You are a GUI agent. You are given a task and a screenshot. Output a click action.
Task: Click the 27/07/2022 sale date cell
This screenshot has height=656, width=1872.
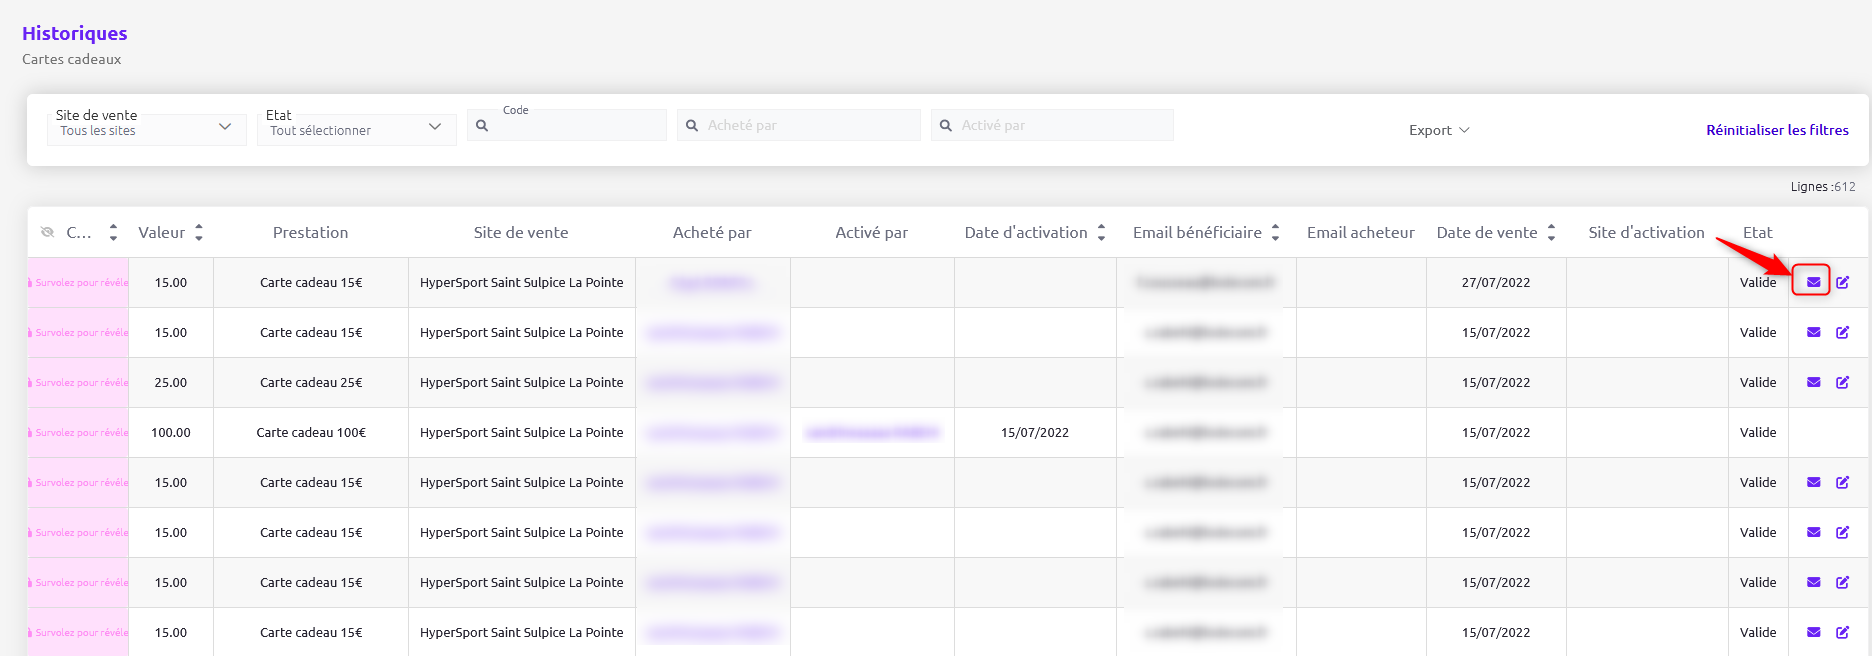pos(1496,282)
